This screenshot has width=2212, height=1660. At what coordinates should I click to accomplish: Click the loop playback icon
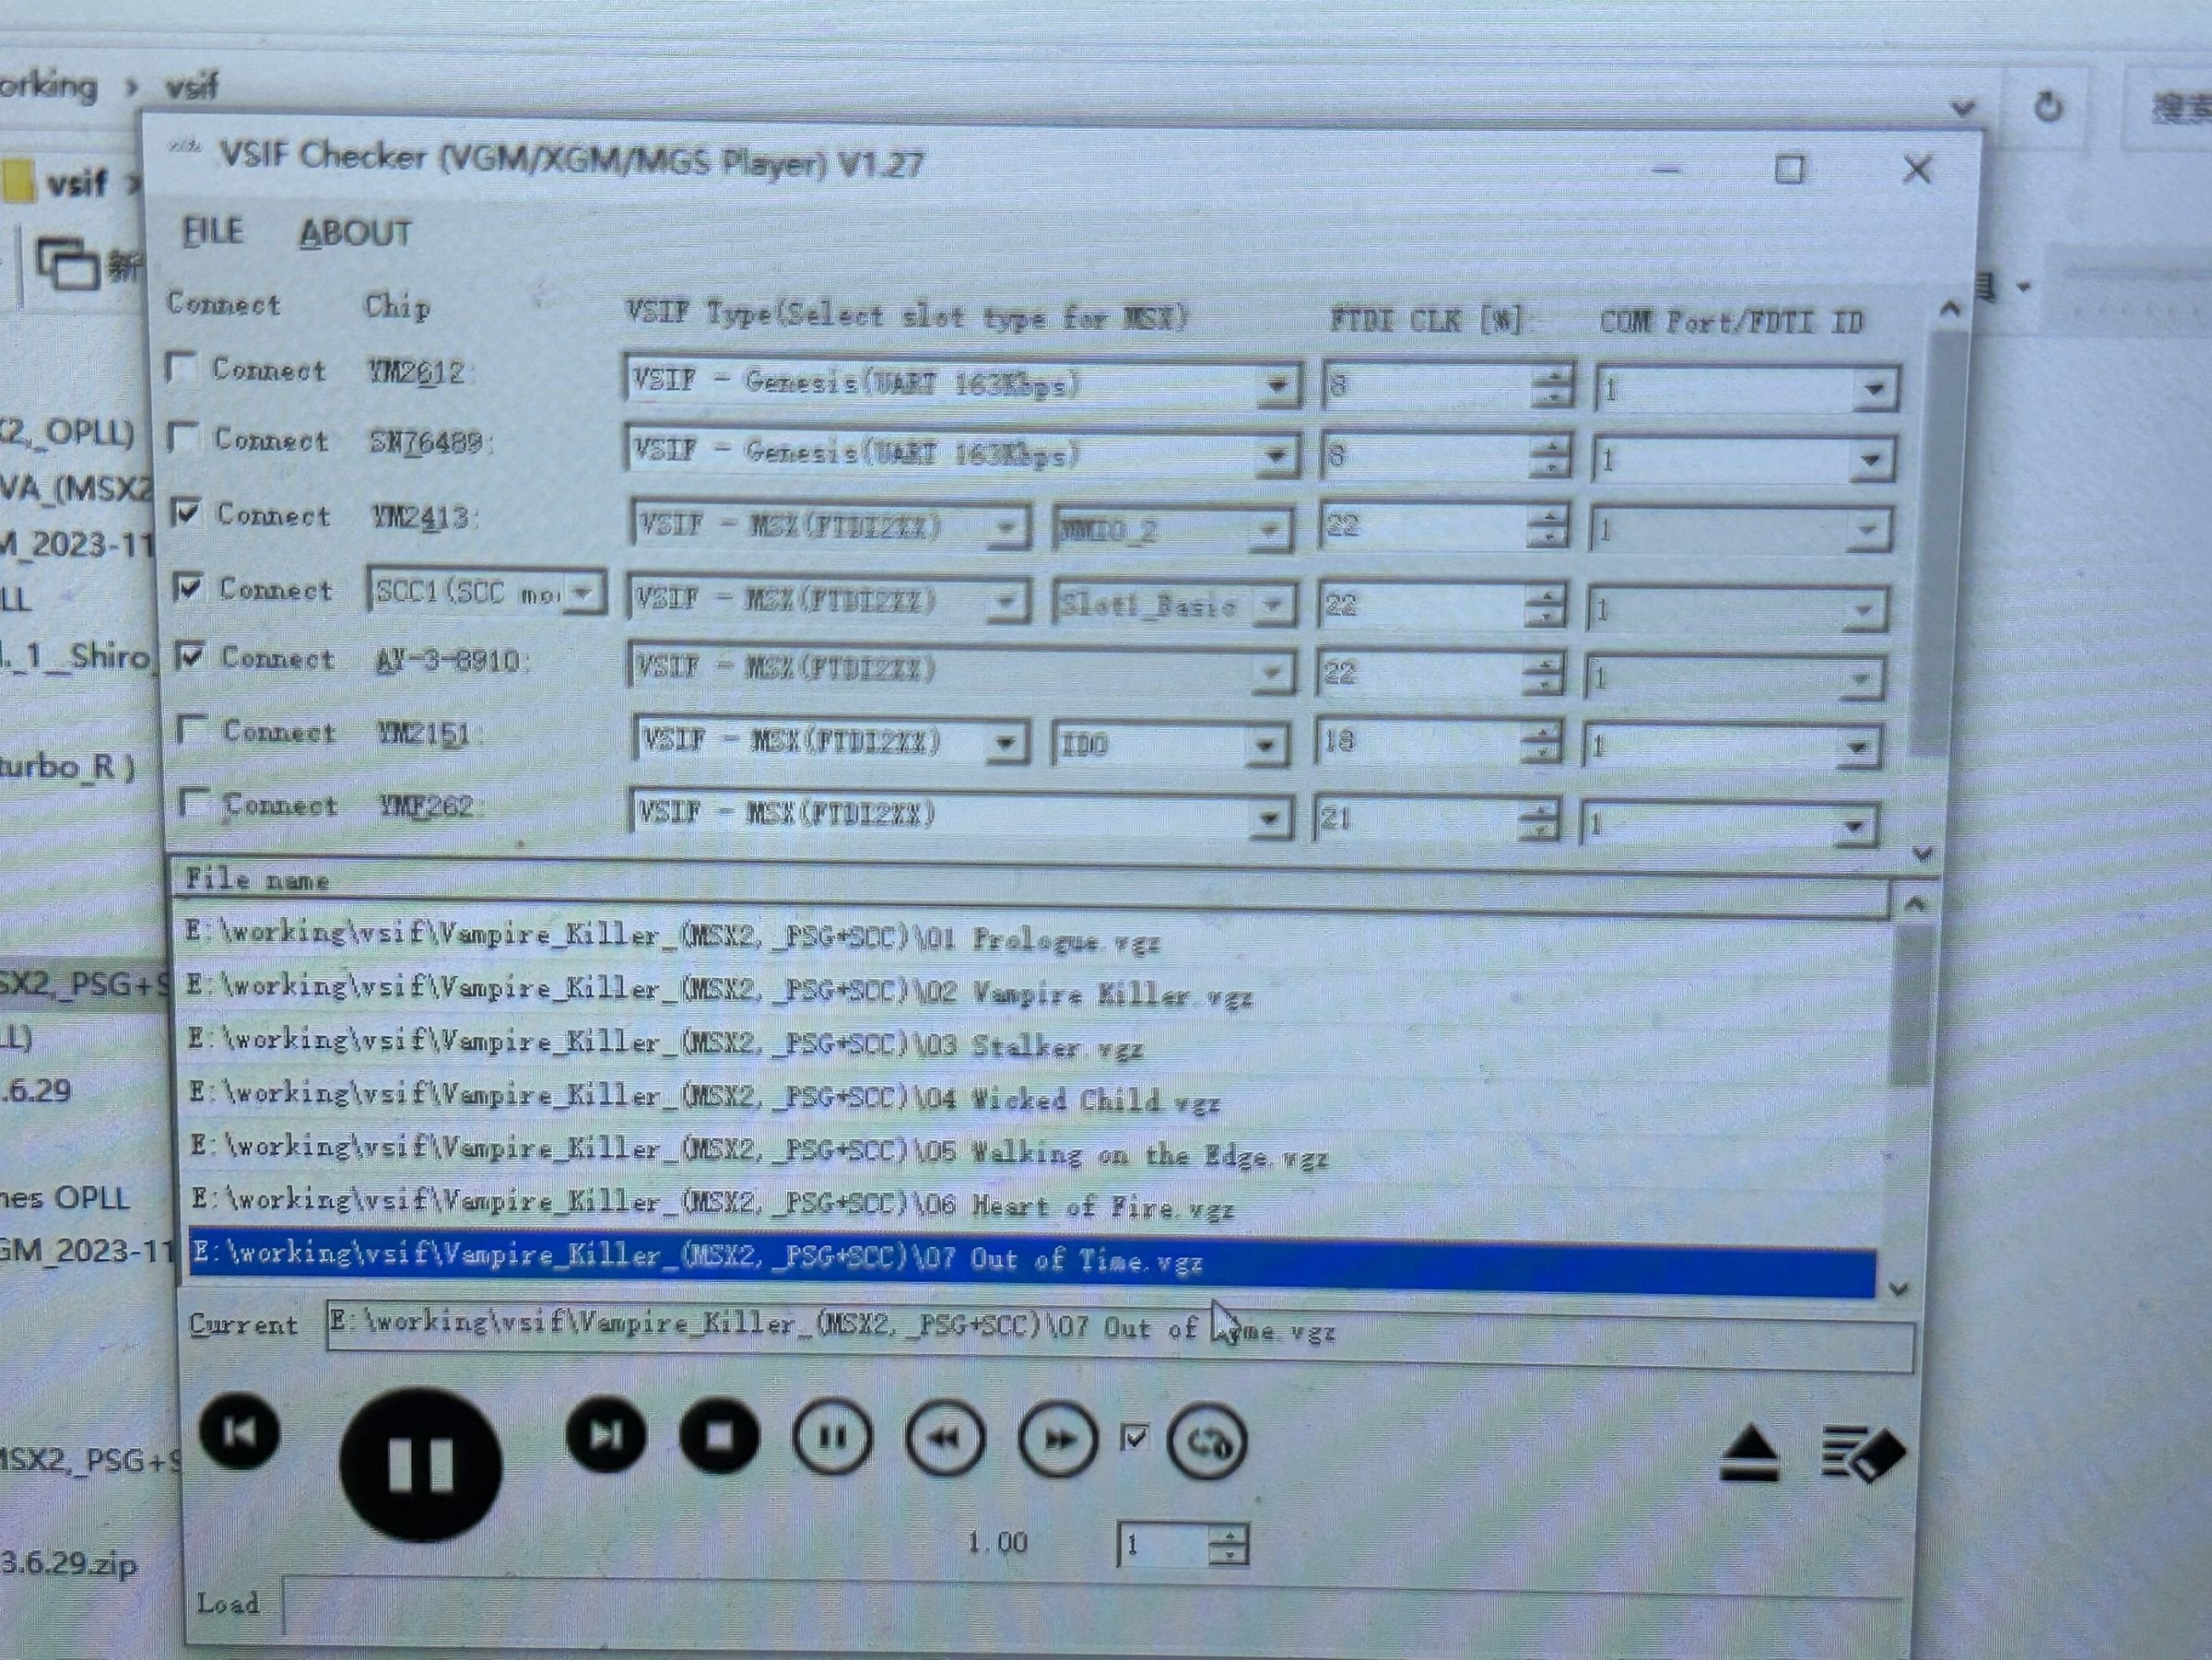1207,1442
